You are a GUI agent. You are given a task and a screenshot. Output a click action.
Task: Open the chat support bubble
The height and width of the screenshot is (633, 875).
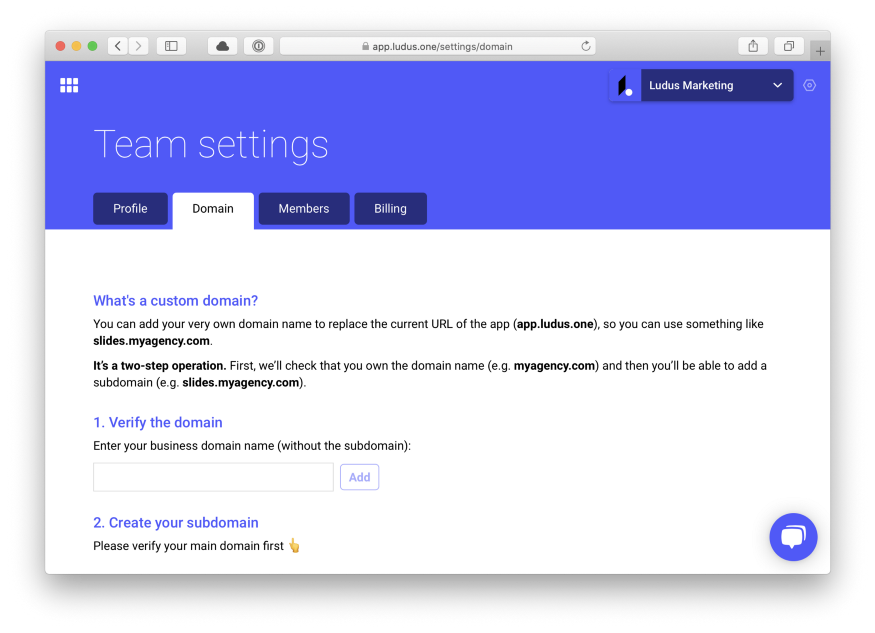pos(793,537)
